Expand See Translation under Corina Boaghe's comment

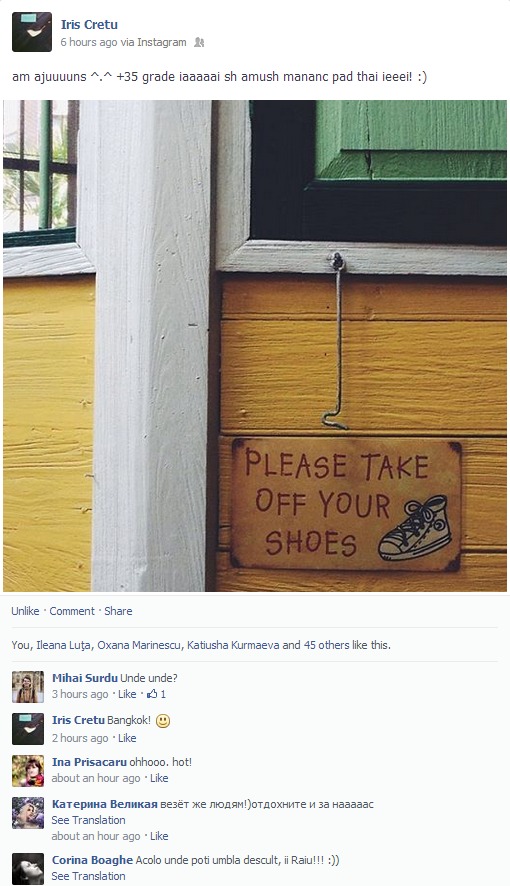click(x=89, y=876)
